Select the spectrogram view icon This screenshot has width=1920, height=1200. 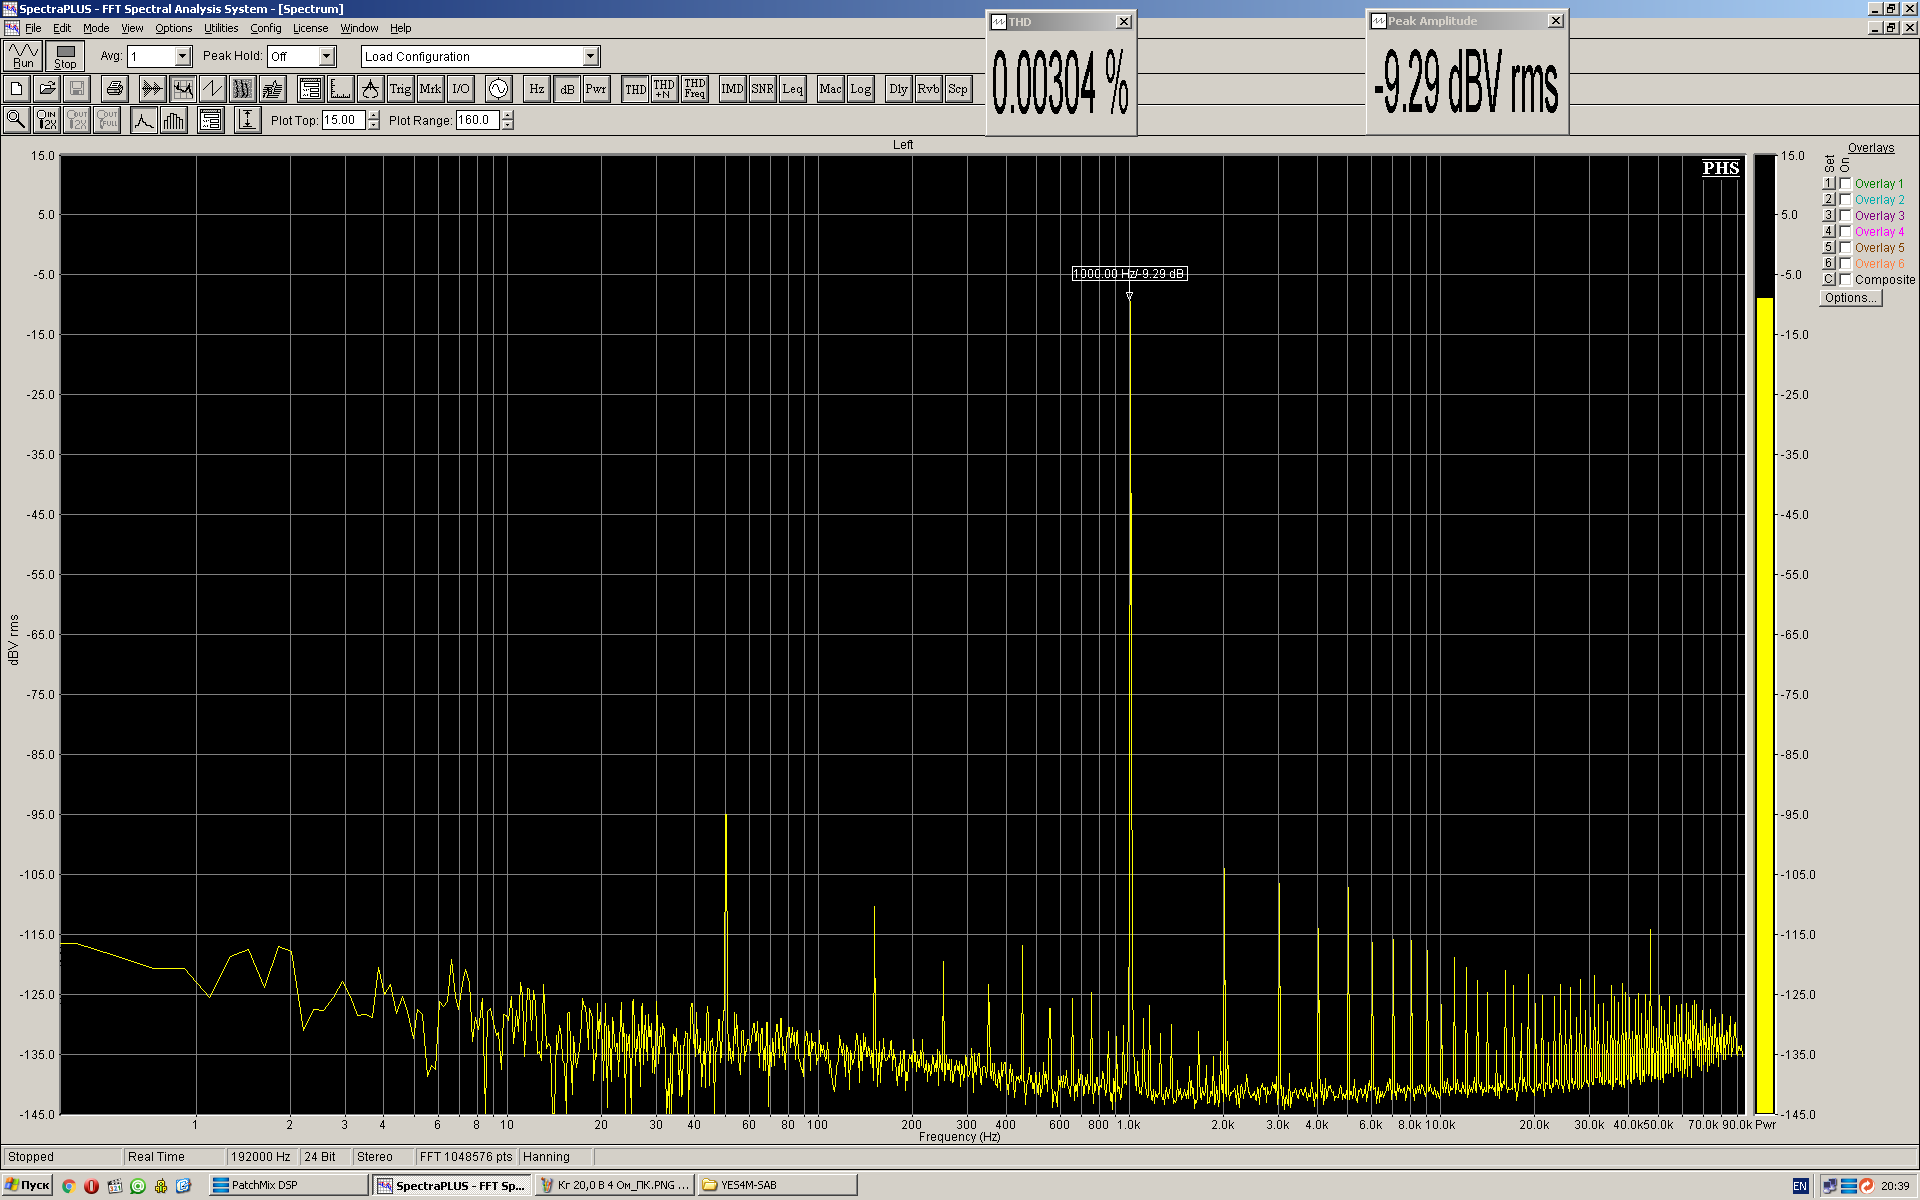[x=242, y=89]
